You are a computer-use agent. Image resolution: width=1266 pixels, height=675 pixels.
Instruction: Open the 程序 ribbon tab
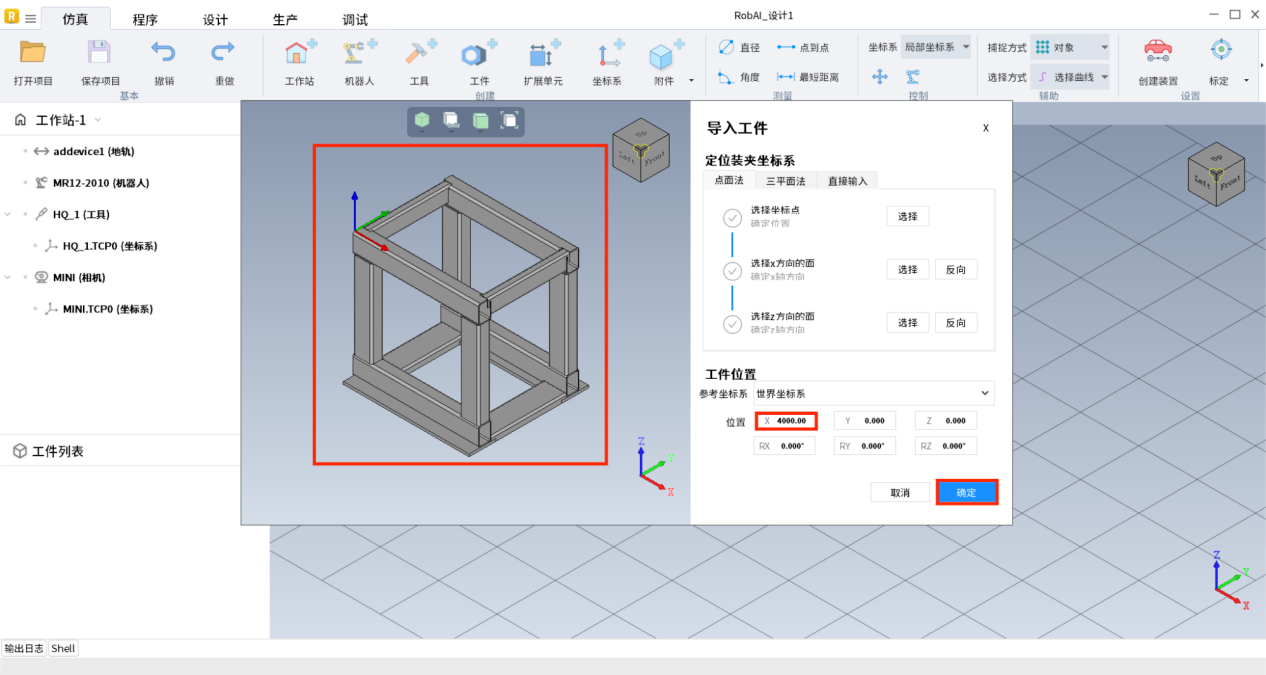[x=145, y=20]
